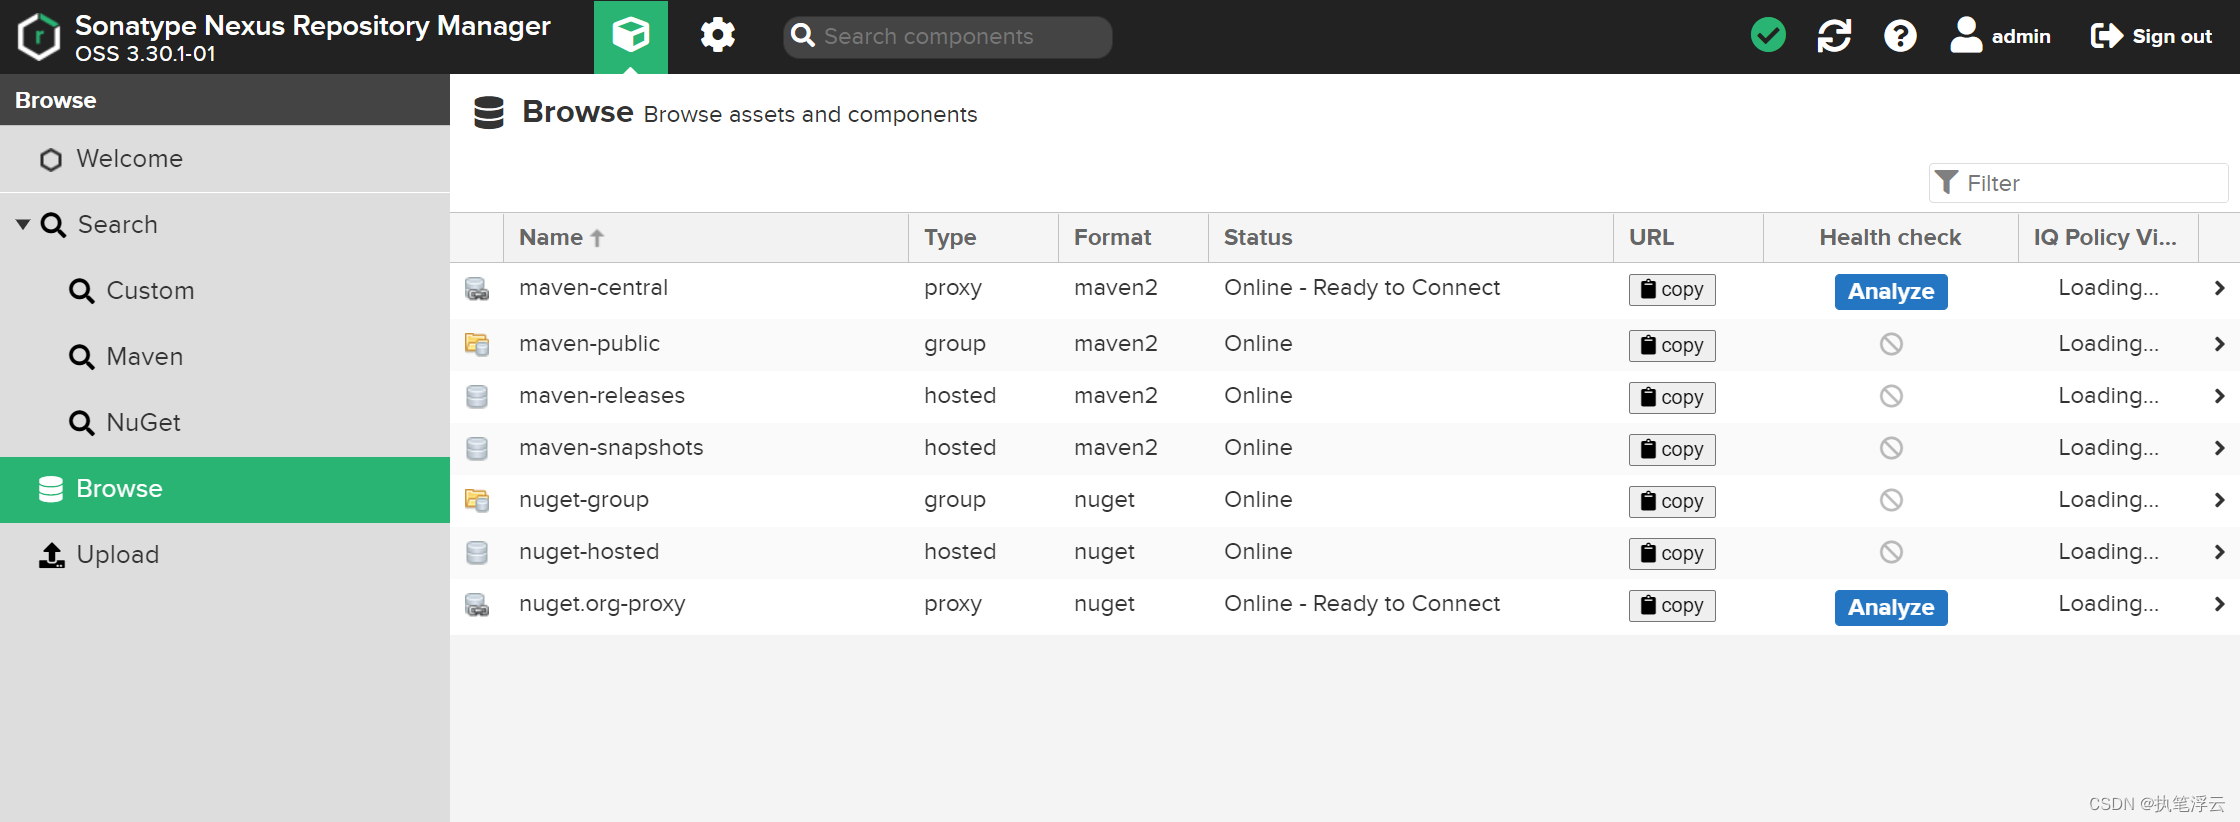Click the maven-snapshots hosted repository icon
Screen dimensions: 2240x822
(x=477, y=449)
